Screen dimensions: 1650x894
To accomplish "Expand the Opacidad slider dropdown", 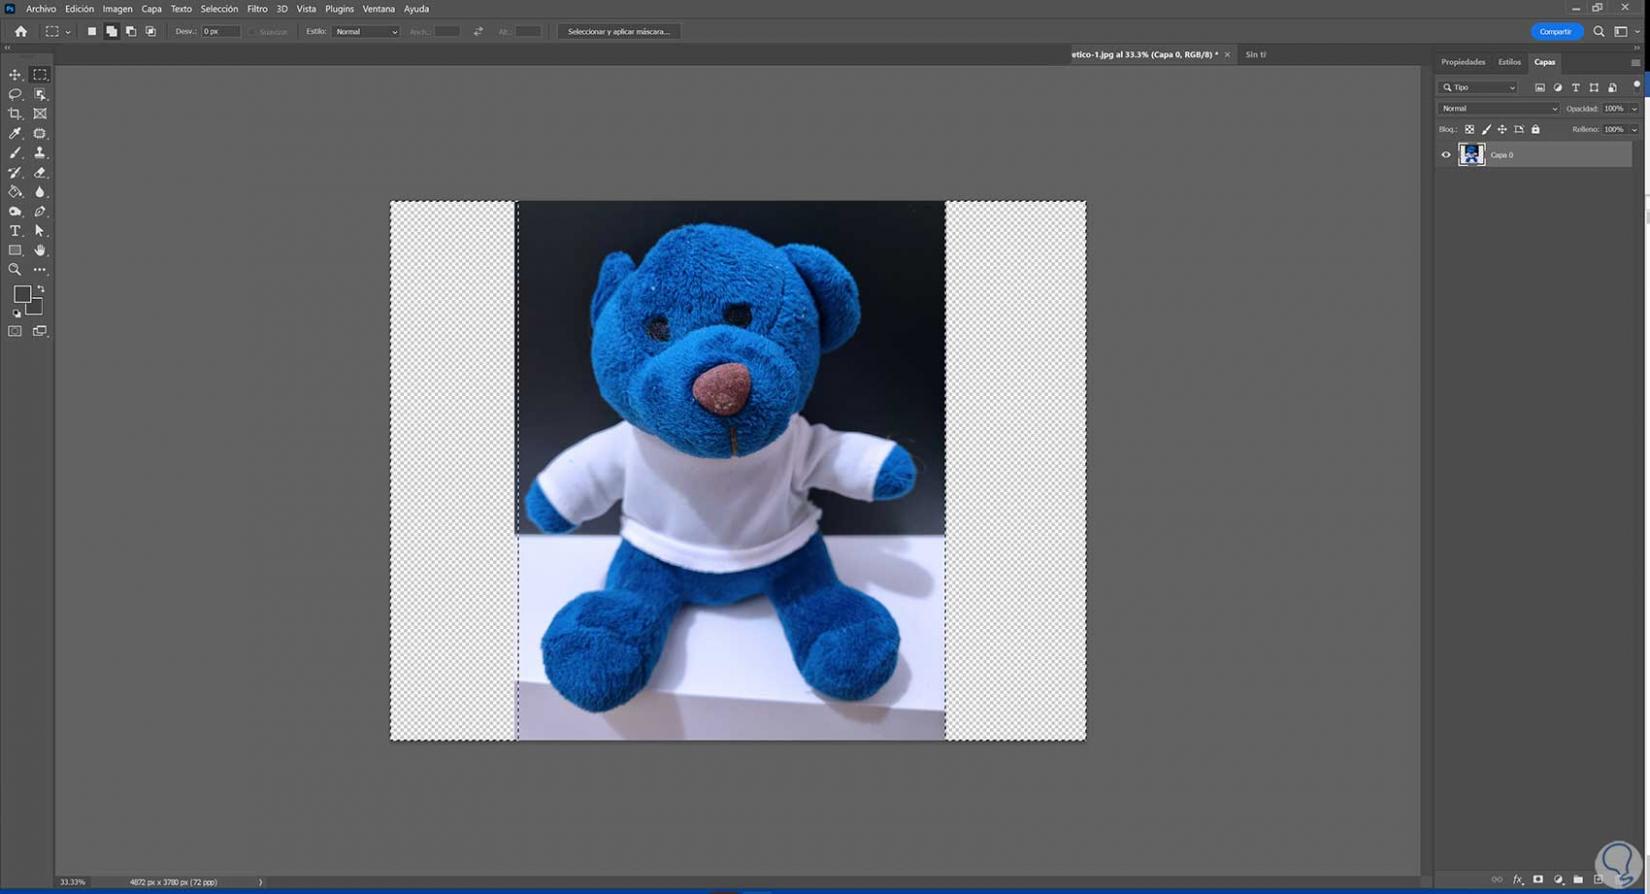I will click(x=1634, y=108).
